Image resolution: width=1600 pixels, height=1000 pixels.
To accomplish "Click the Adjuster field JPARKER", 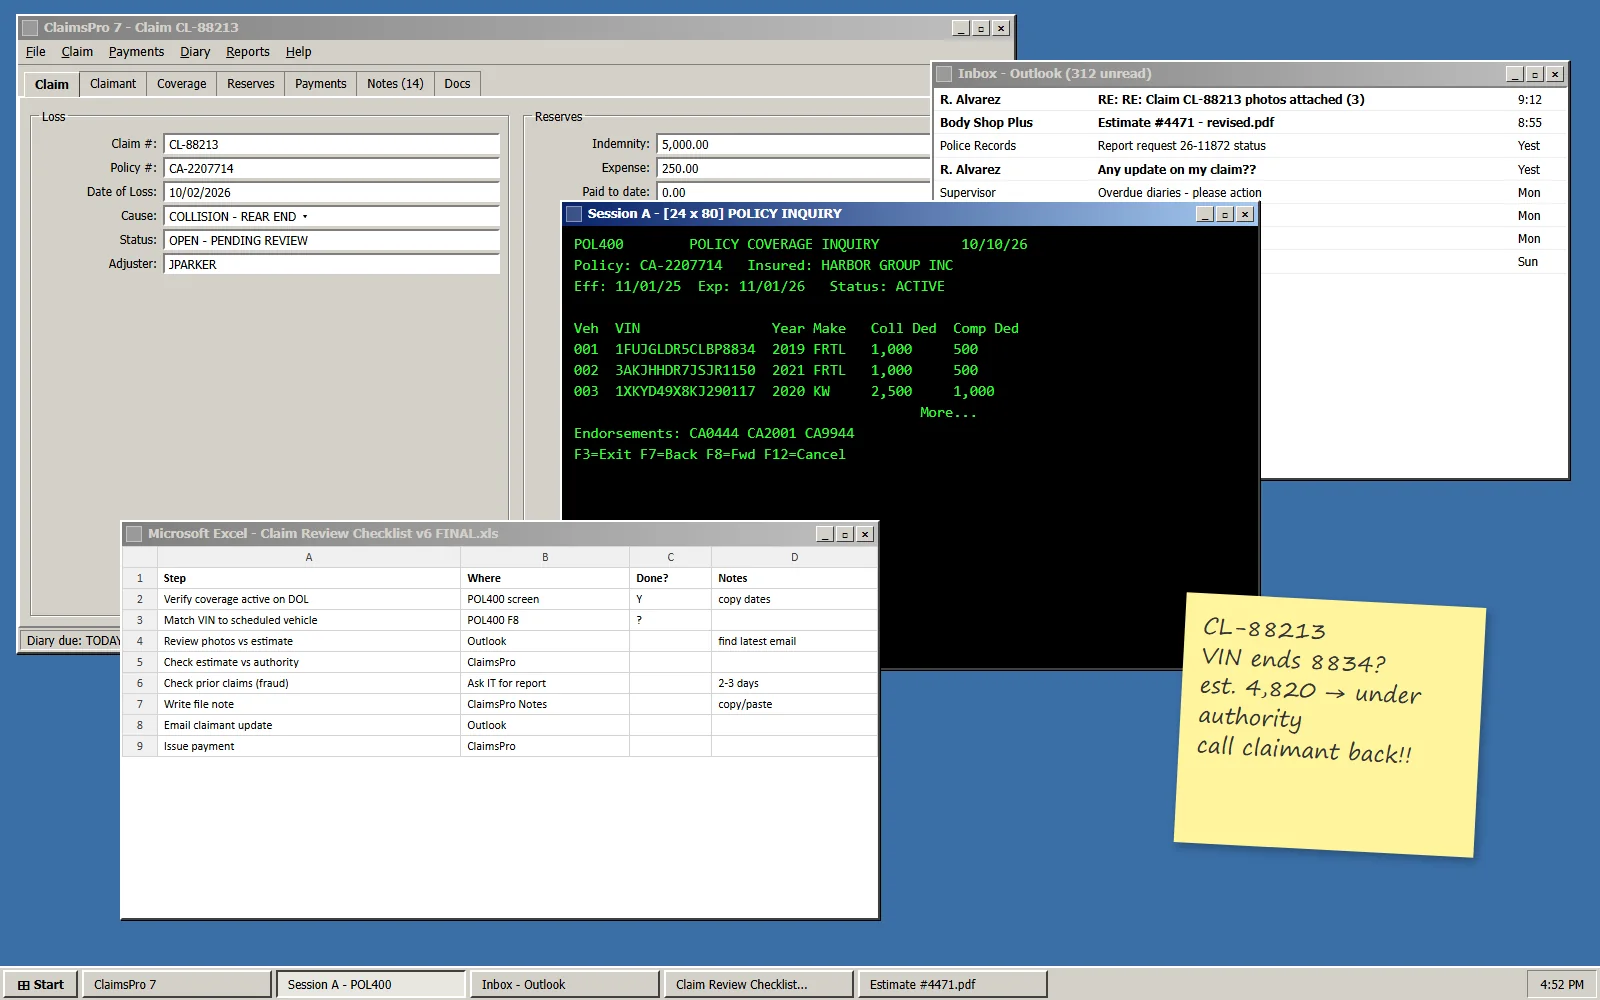I will 331,265.
